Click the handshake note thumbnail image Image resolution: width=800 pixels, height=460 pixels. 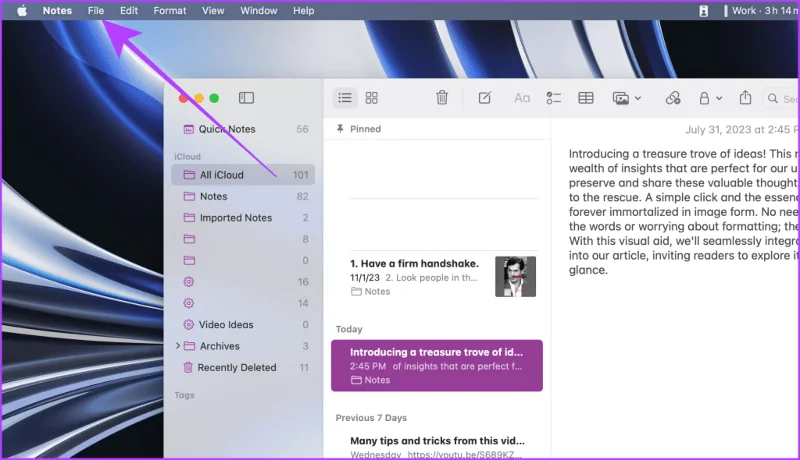coord(515,276)
